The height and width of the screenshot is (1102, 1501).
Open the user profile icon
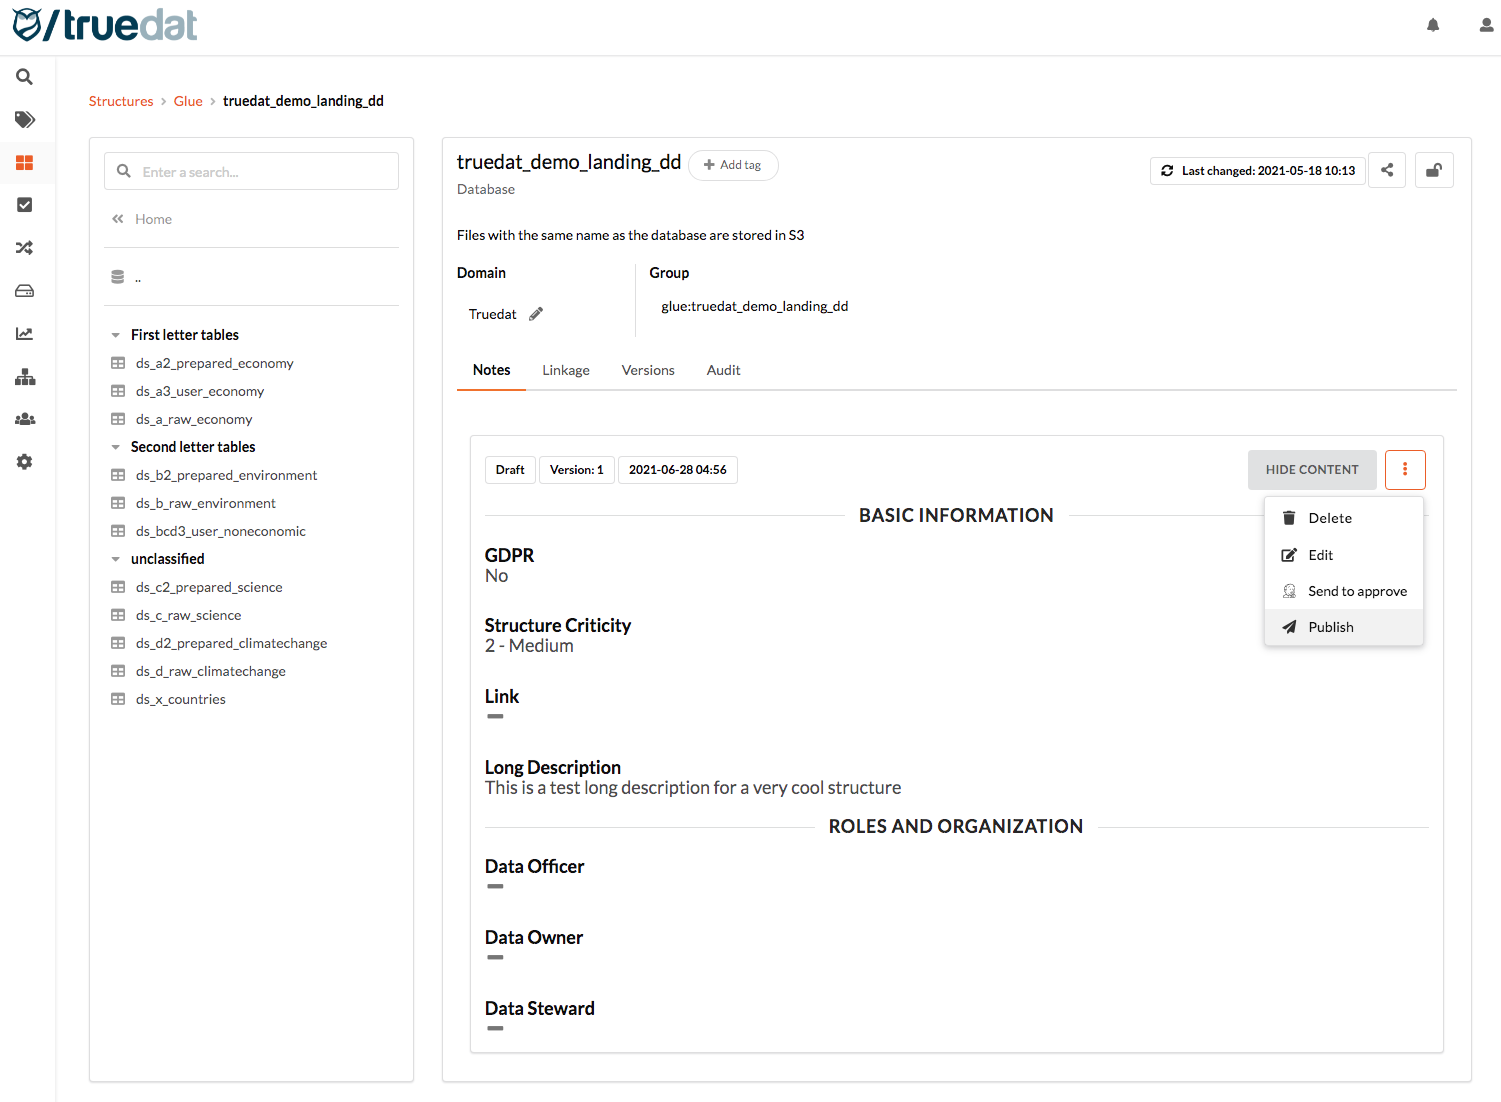pos(1486,25)
